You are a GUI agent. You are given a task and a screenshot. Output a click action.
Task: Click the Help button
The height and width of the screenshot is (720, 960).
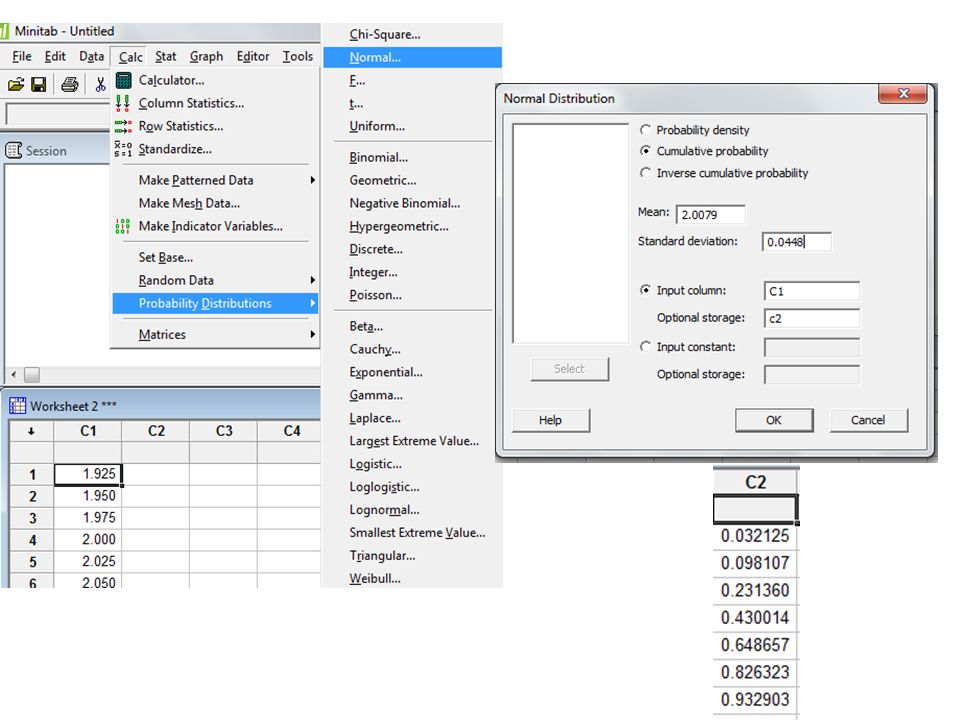point(550,420)
